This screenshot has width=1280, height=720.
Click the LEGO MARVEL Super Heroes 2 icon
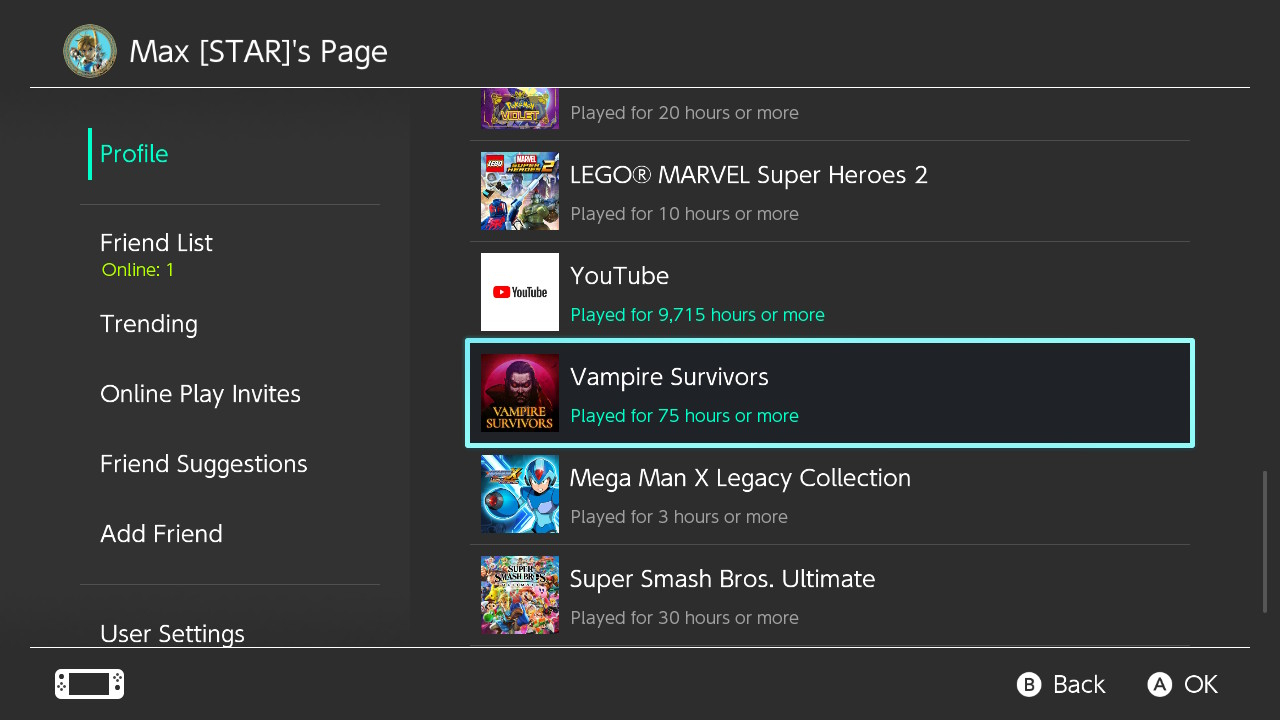520,191
